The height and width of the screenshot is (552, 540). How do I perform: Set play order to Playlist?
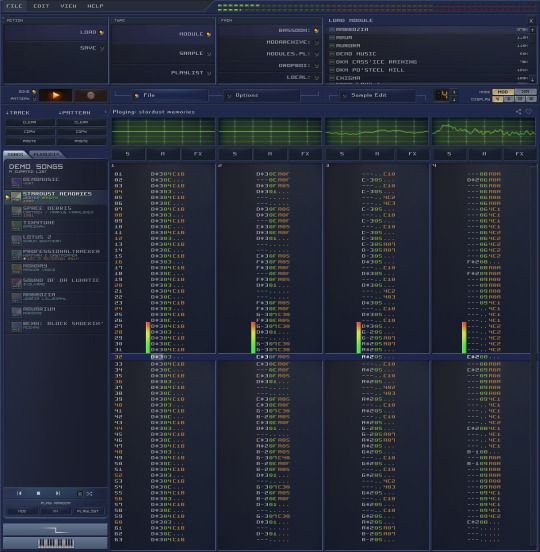88,511
